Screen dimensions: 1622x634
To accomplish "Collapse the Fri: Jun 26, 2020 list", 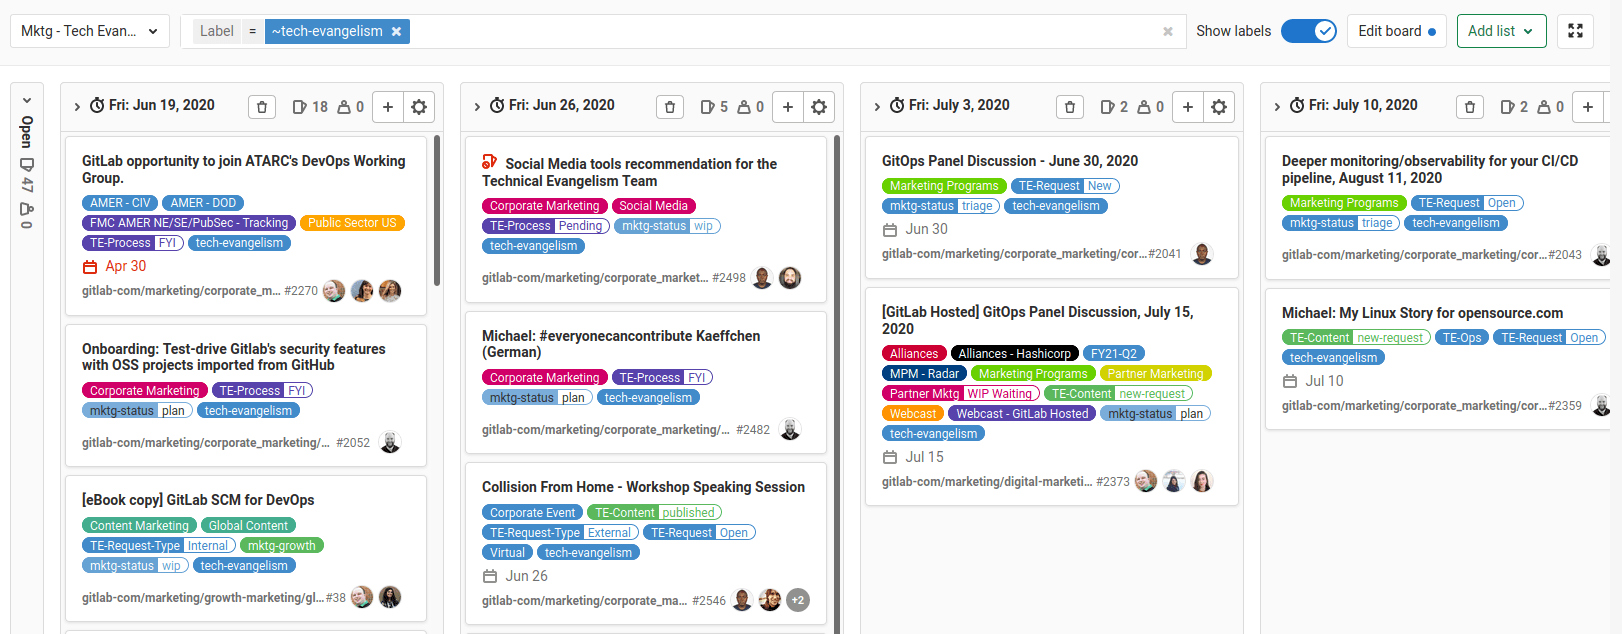I will pos(477,106).
